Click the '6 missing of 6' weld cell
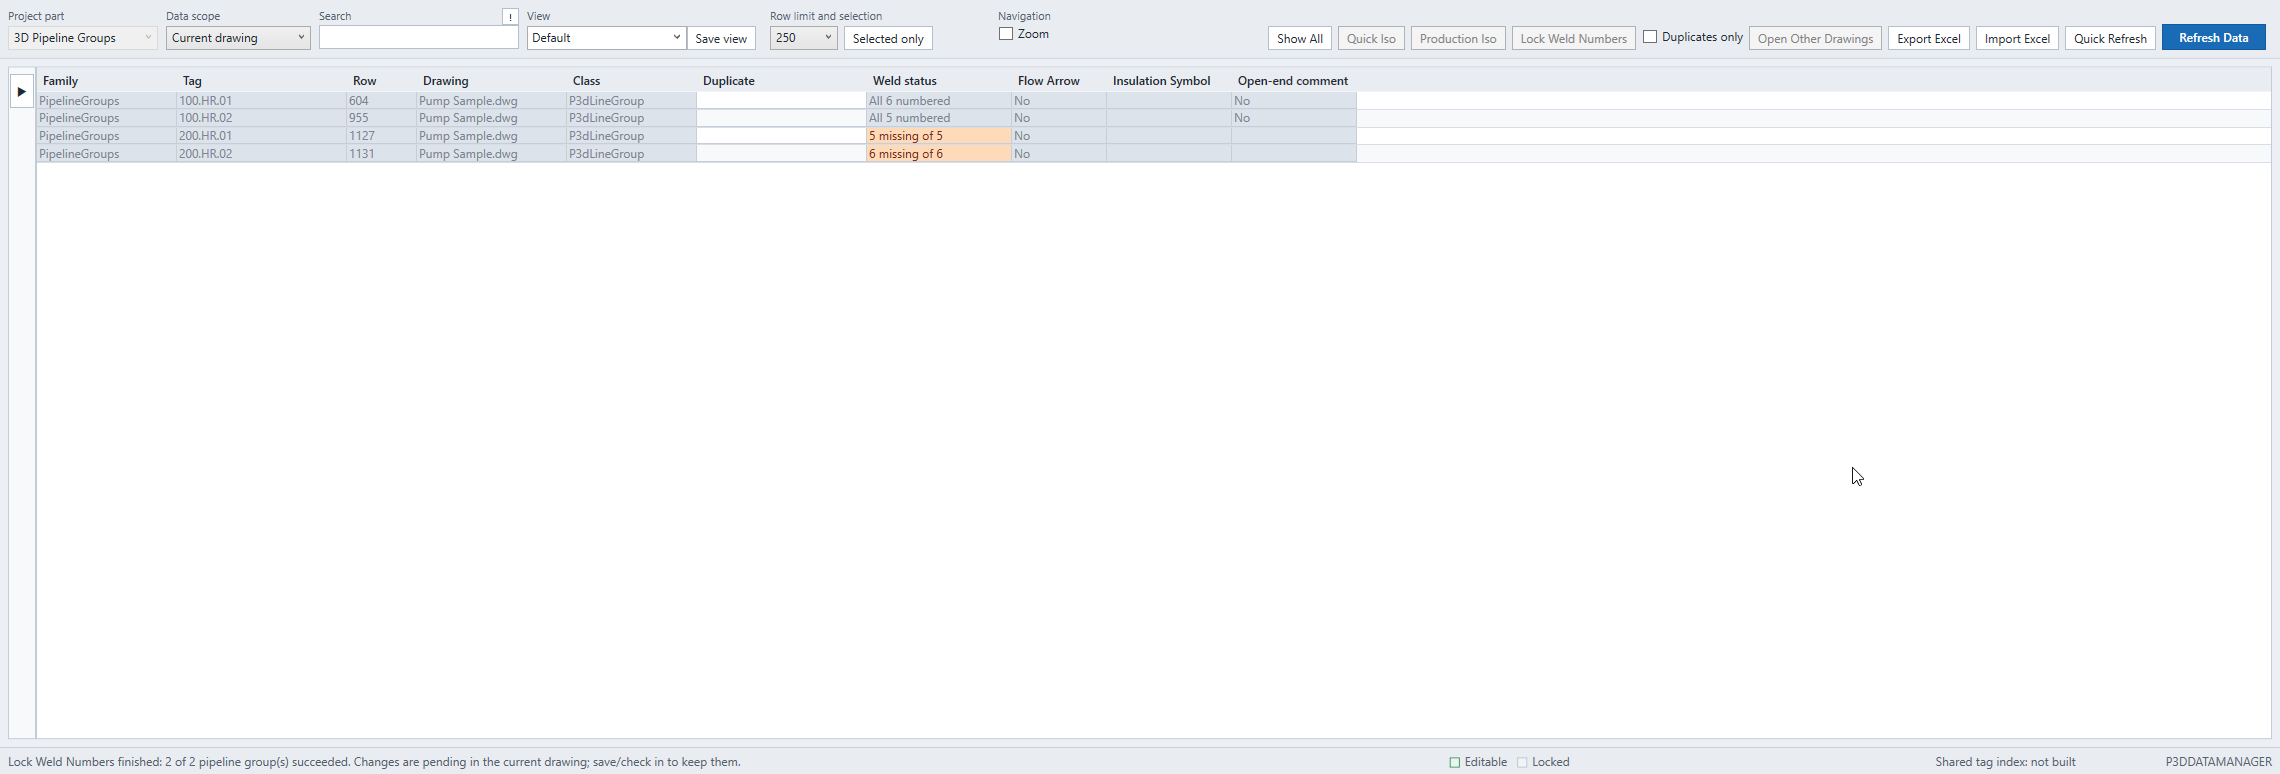Viewport: 2280px width, 774px height. (x=939, y=154)
